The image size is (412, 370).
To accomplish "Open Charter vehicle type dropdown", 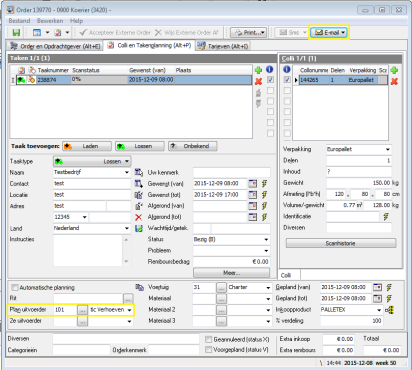I will pos(268,287).
